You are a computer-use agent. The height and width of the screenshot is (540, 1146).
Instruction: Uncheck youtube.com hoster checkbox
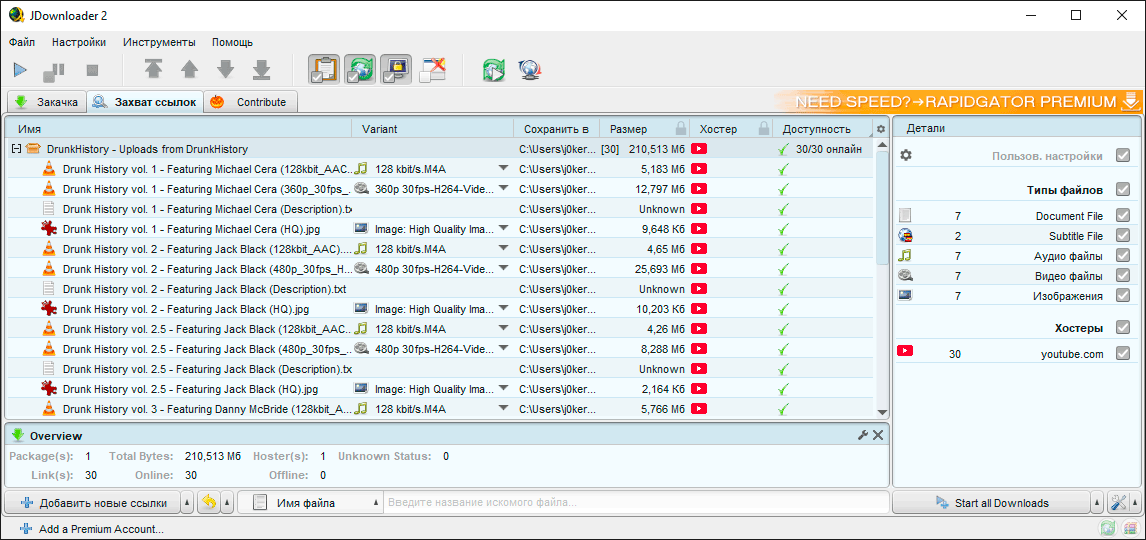(x=1123, y=354)
